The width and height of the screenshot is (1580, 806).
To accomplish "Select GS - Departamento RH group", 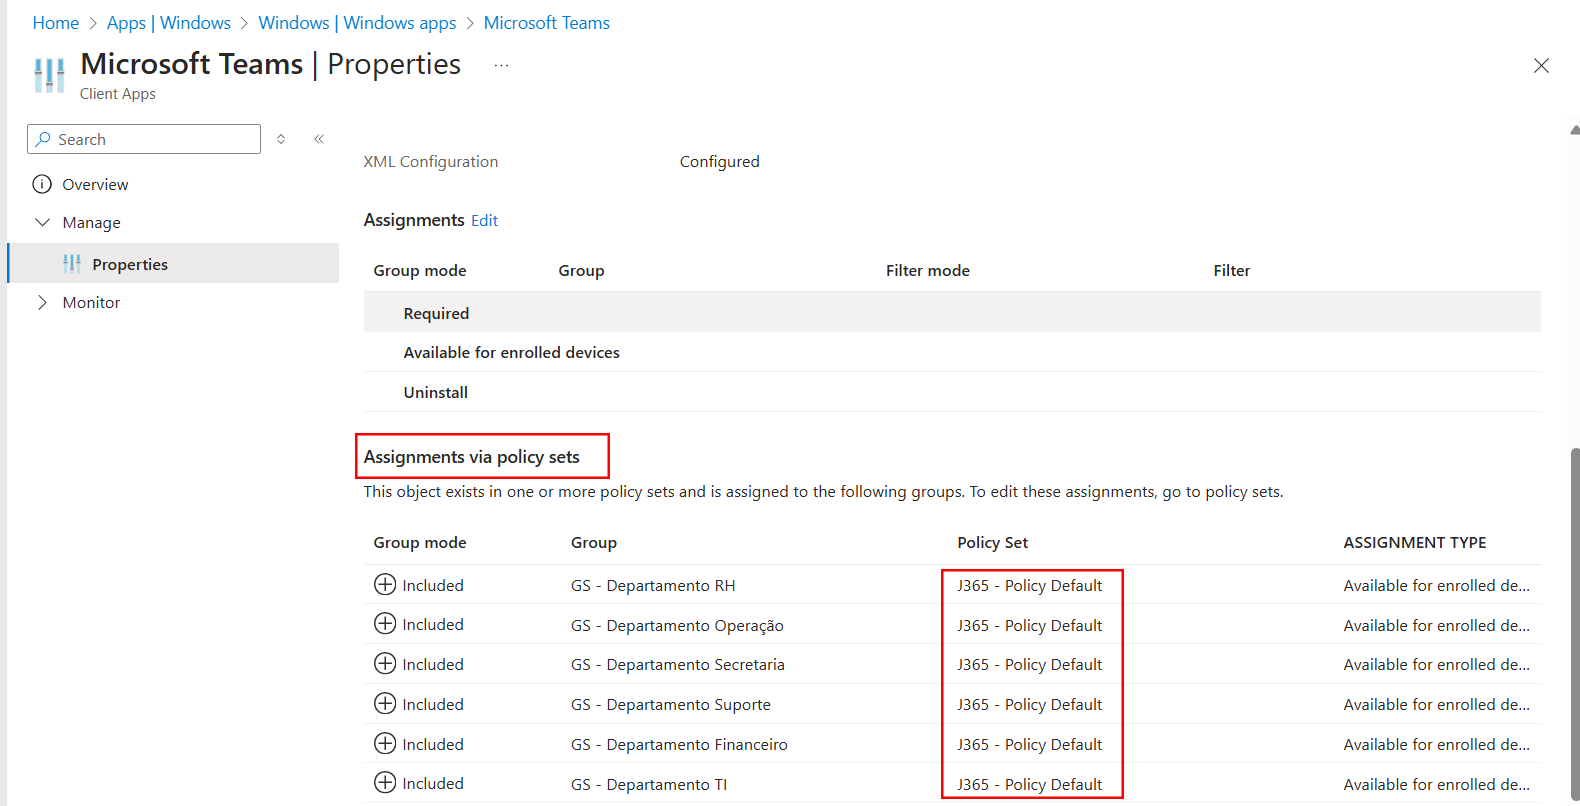I will click(653, 585).
